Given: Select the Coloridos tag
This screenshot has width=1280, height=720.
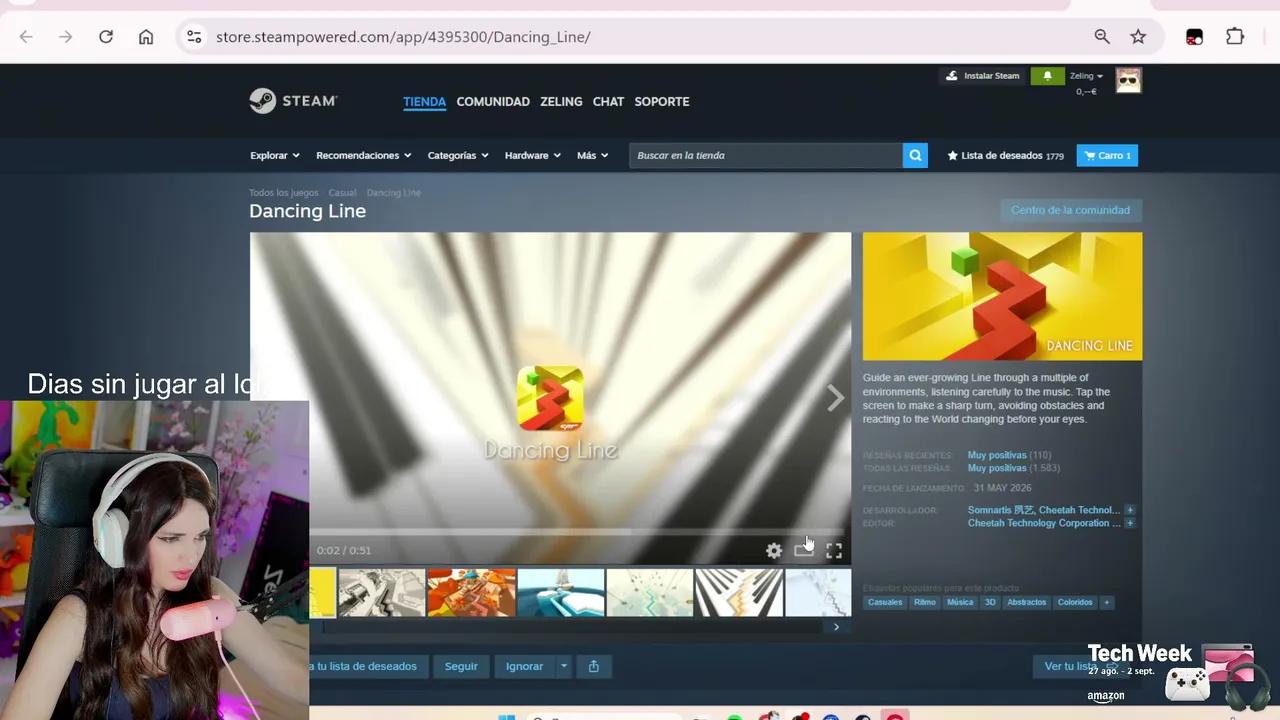Looking at the screenshot, I should pyautogui.click(x=1075, y=602).
